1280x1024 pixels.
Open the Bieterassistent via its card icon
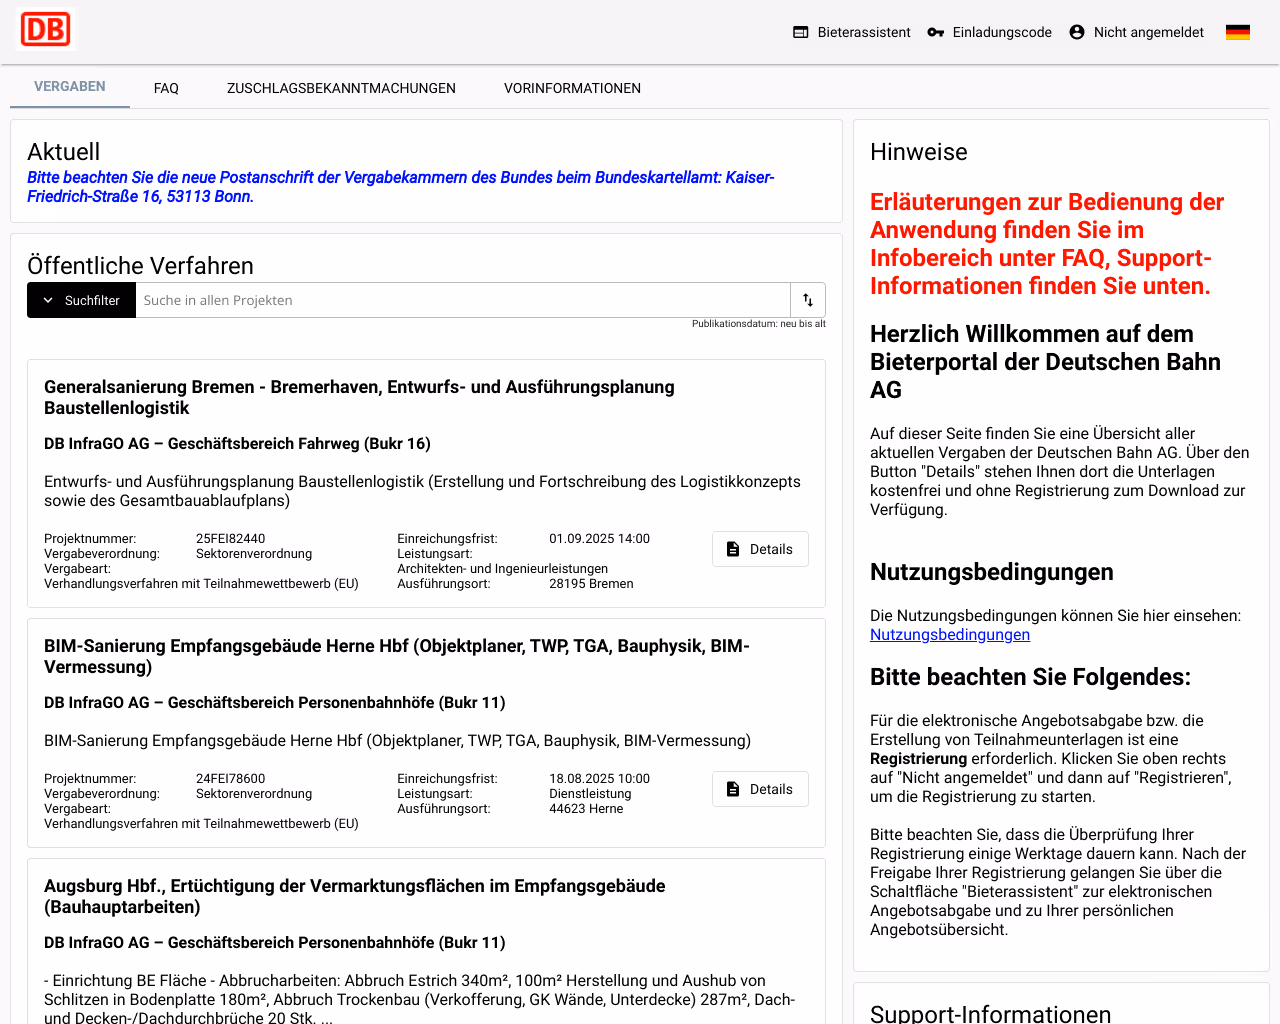click(800, 31)
